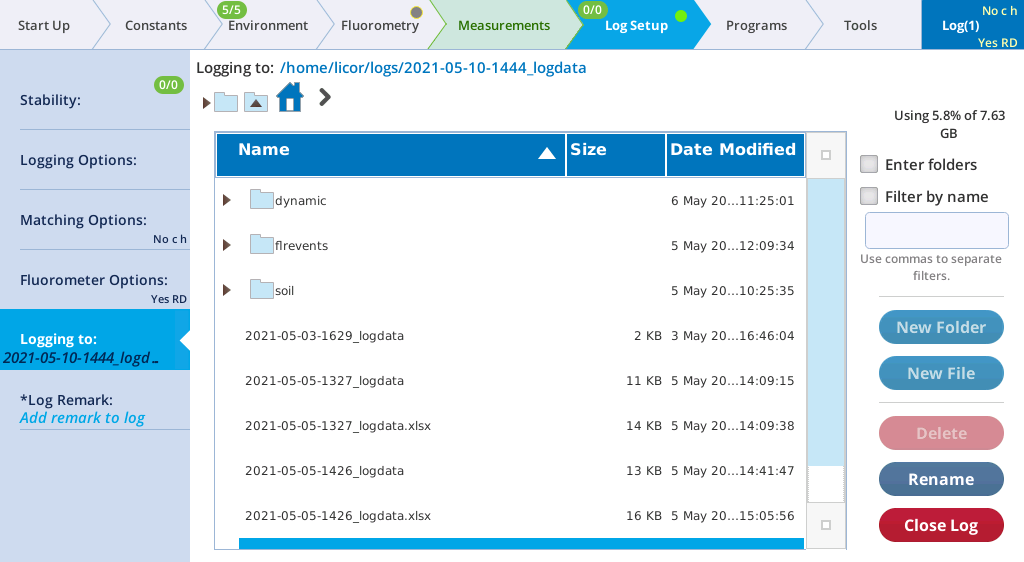Tick the checkbox in table header corner
Screen dimensions: 1024x562
click(825, 155)
